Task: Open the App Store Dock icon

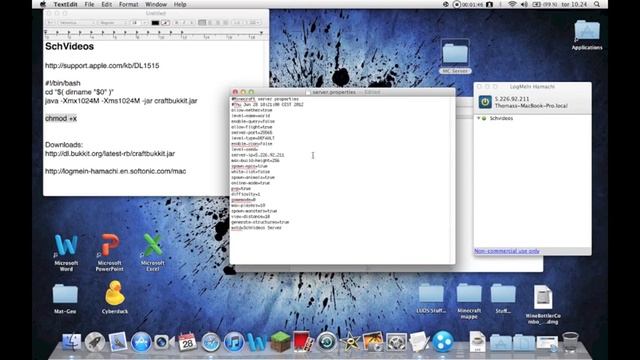Action: 141,342
